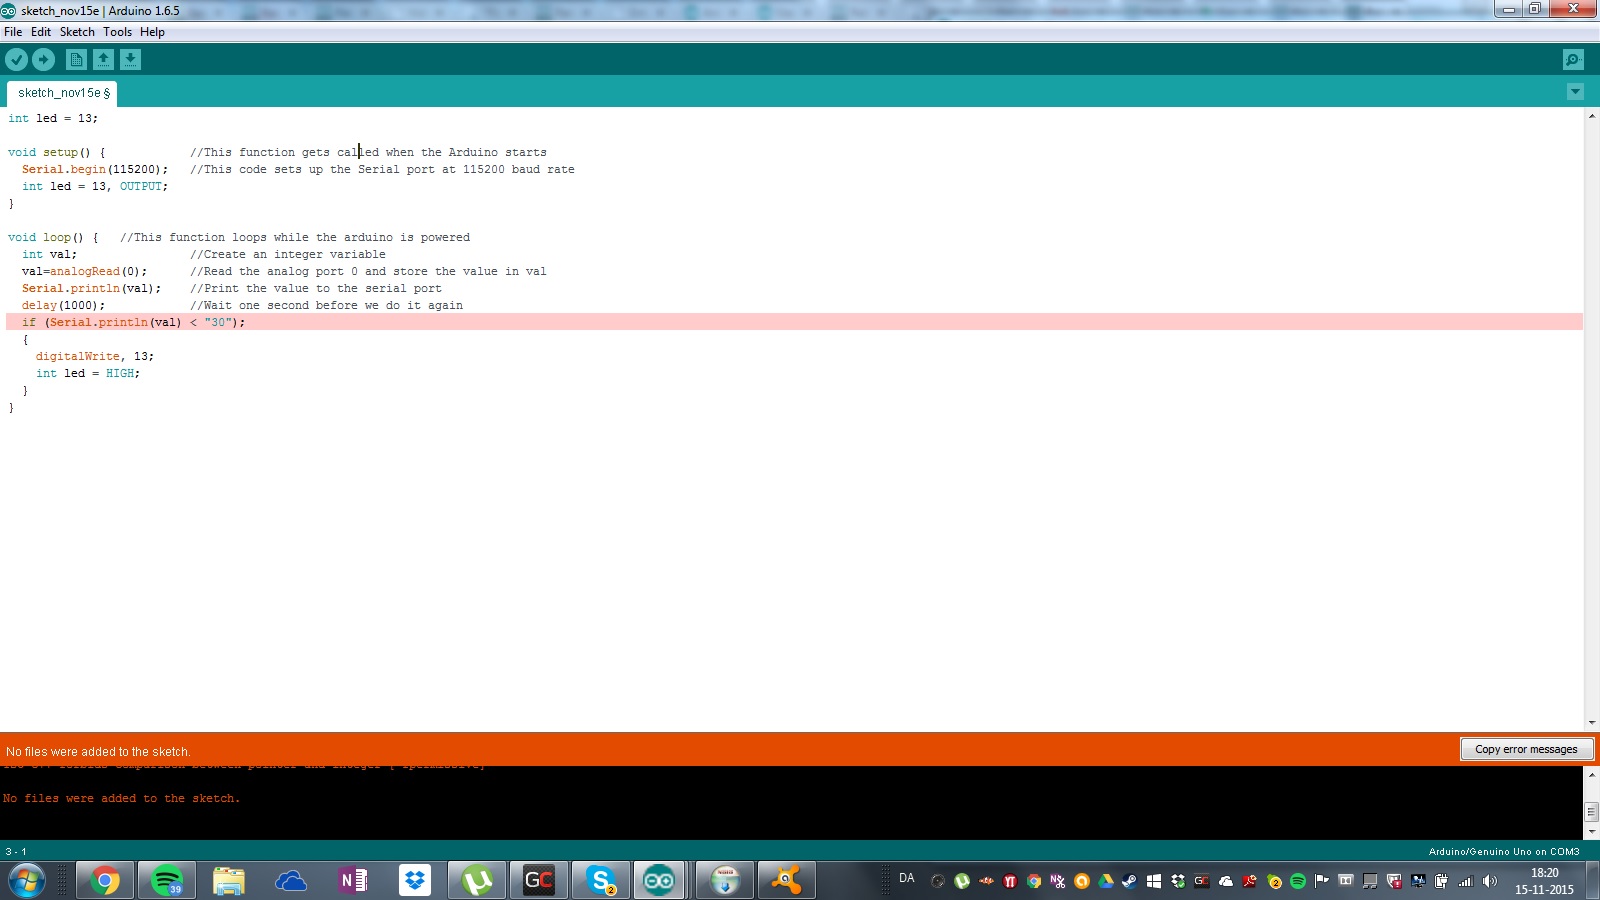Open Windows Explorer from the taskbar
The width and height of the screenshot is (1600, 900).
click(x=229, y=881)
